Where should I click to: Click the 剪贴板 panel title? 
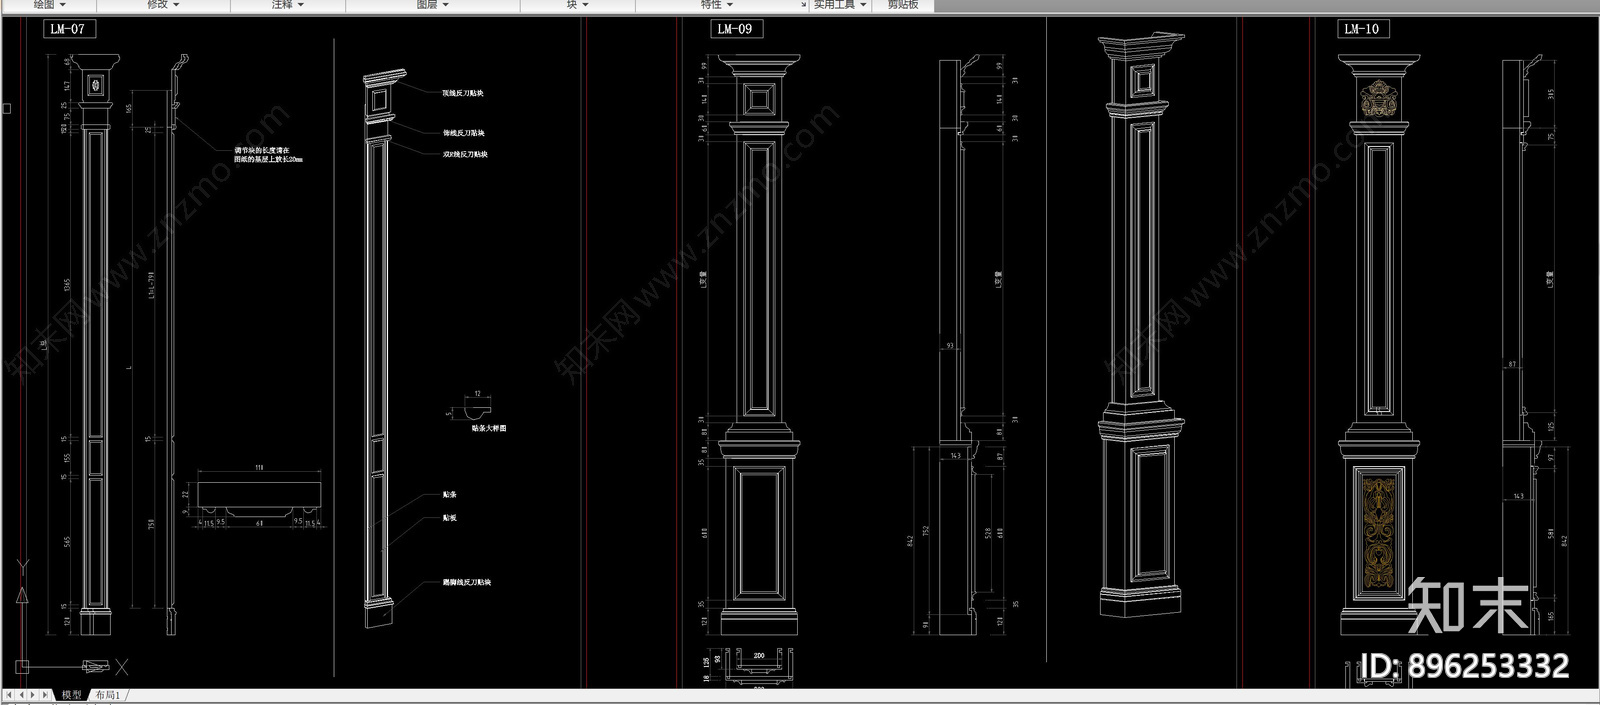[x=902, y=5]
